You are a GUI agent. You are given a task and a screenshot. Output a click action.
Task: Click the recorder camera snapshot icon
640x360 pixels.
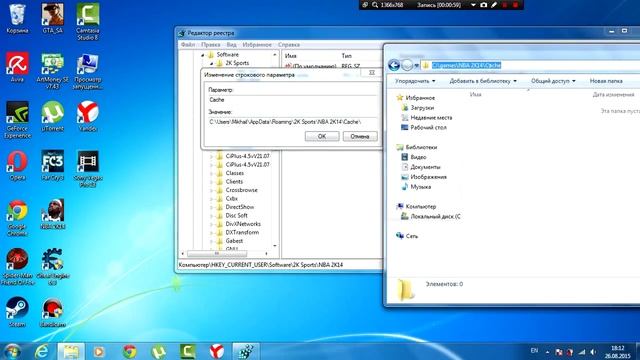pyautogui.click(x=484, y=5)
